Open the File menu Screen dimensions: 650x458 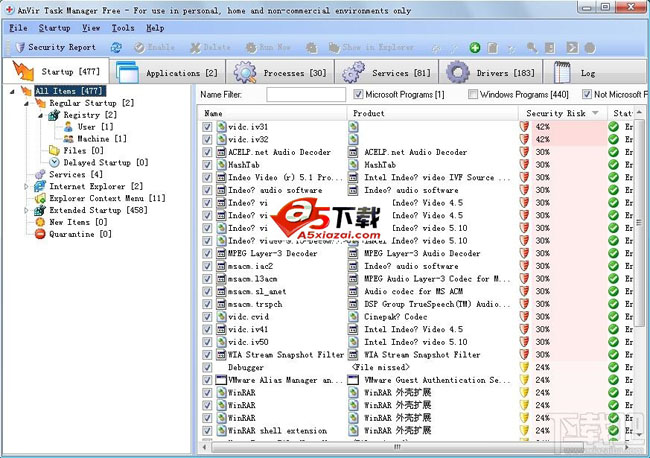point(18,28)
